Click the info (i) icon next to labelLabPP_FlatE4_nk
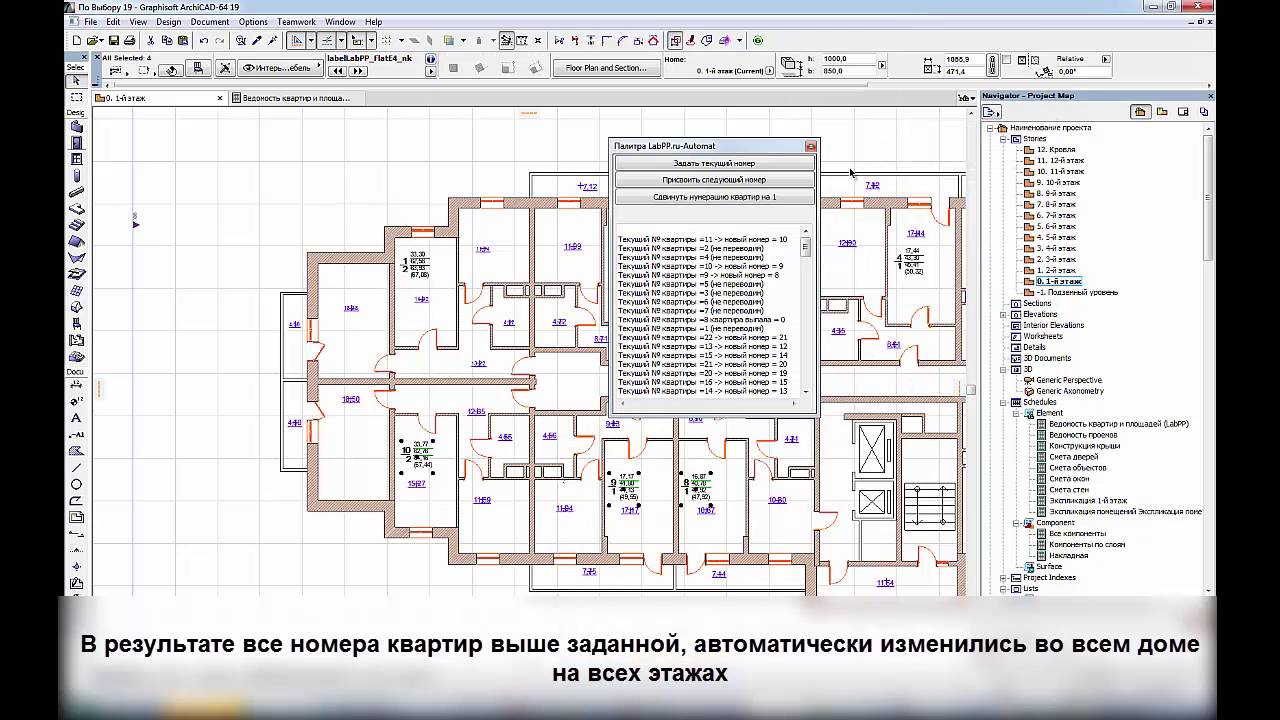1280x720 pixels. click(x=431, y=59)
